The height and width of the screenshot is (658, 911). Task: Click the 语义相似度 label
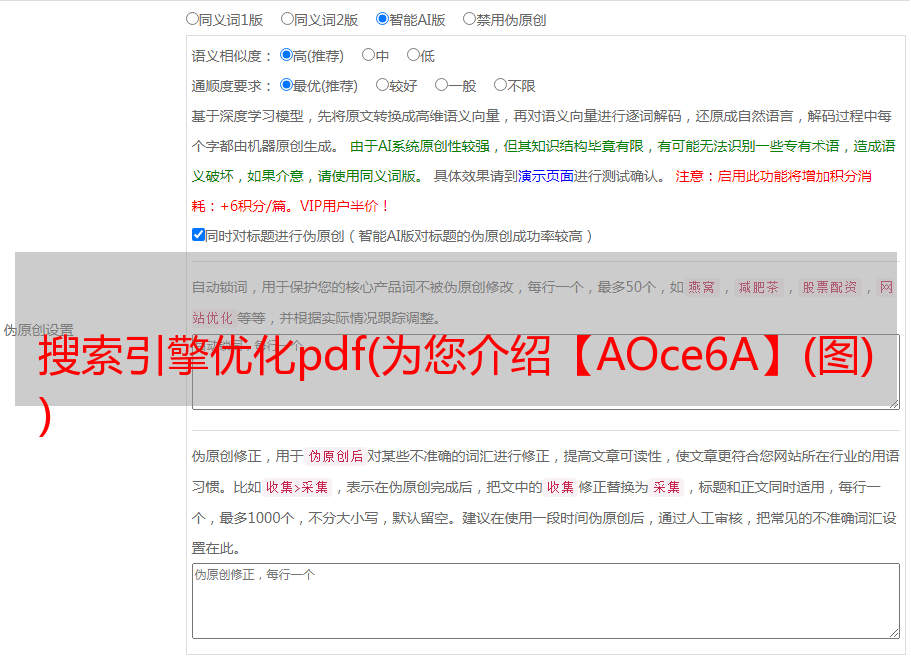pyautogui.click(x=231, y=56)
